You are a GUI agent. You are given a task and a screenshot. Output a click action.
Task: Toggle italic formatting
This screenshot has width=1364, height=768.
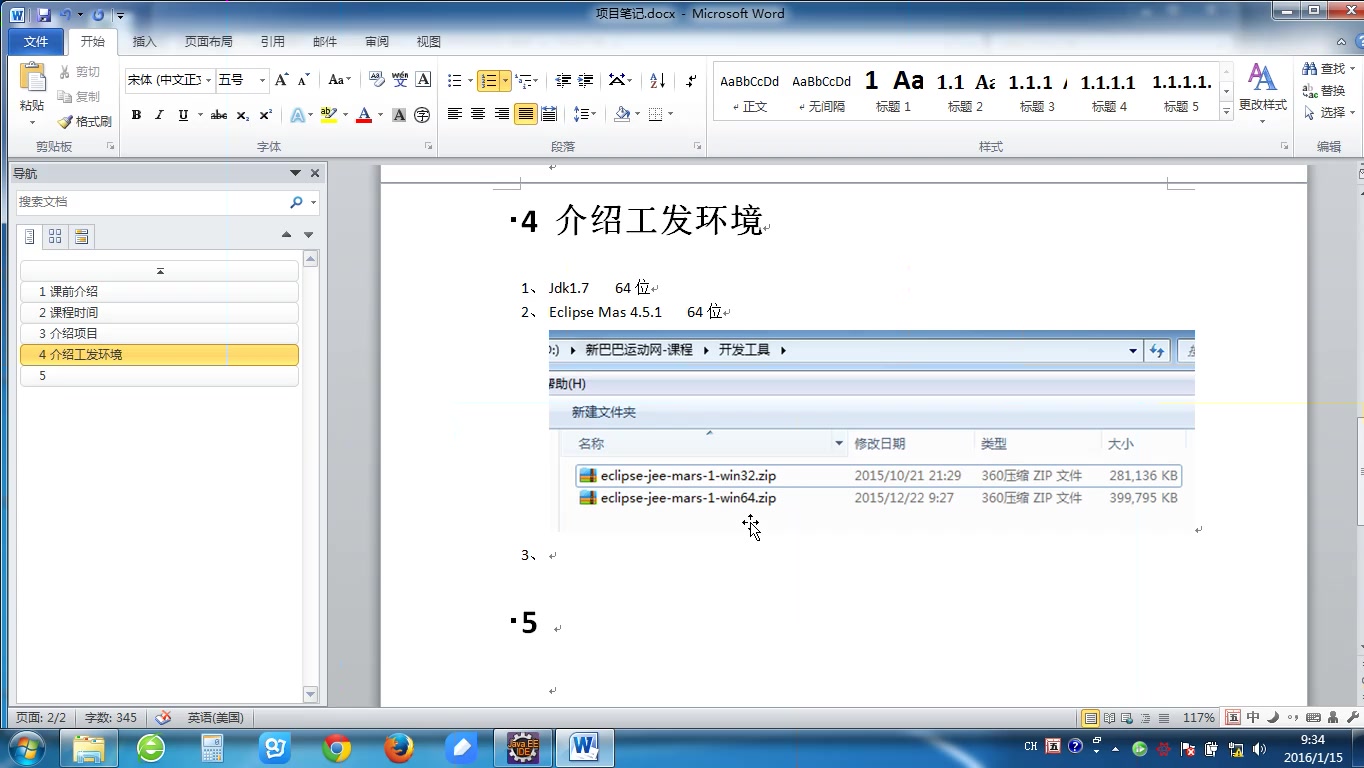pos(159,115)
